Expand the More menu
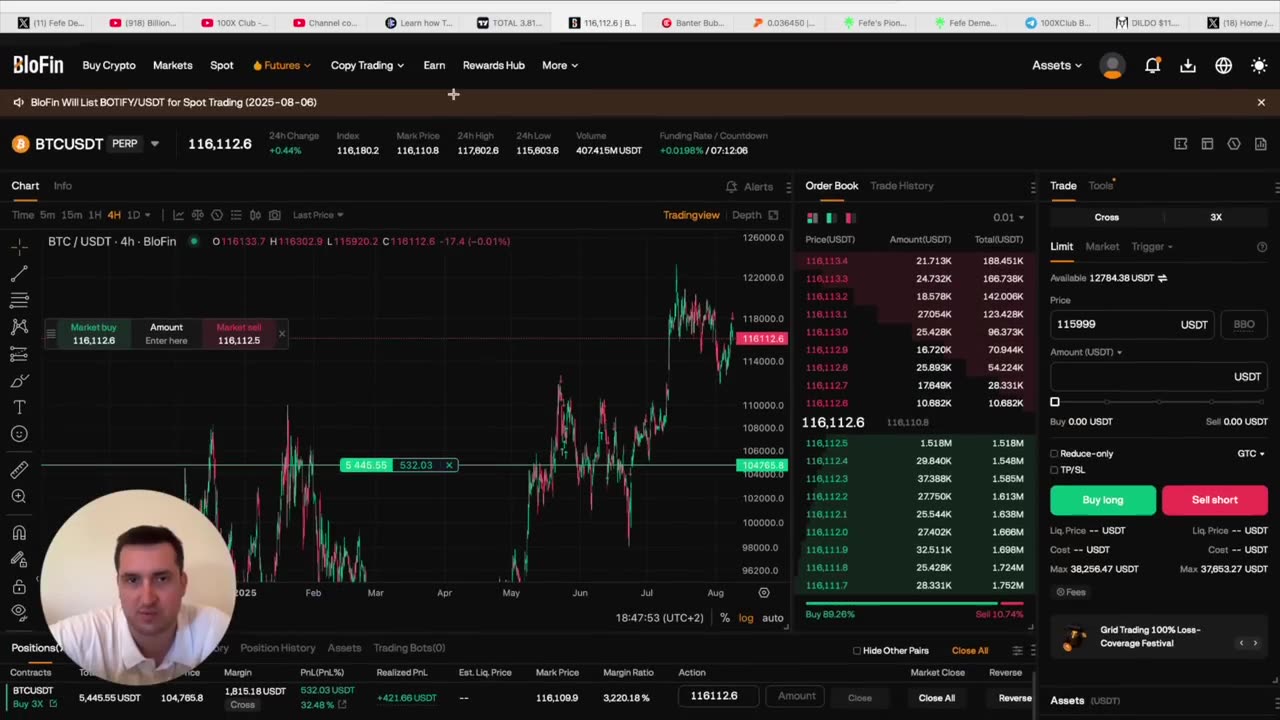 point(560,65)
